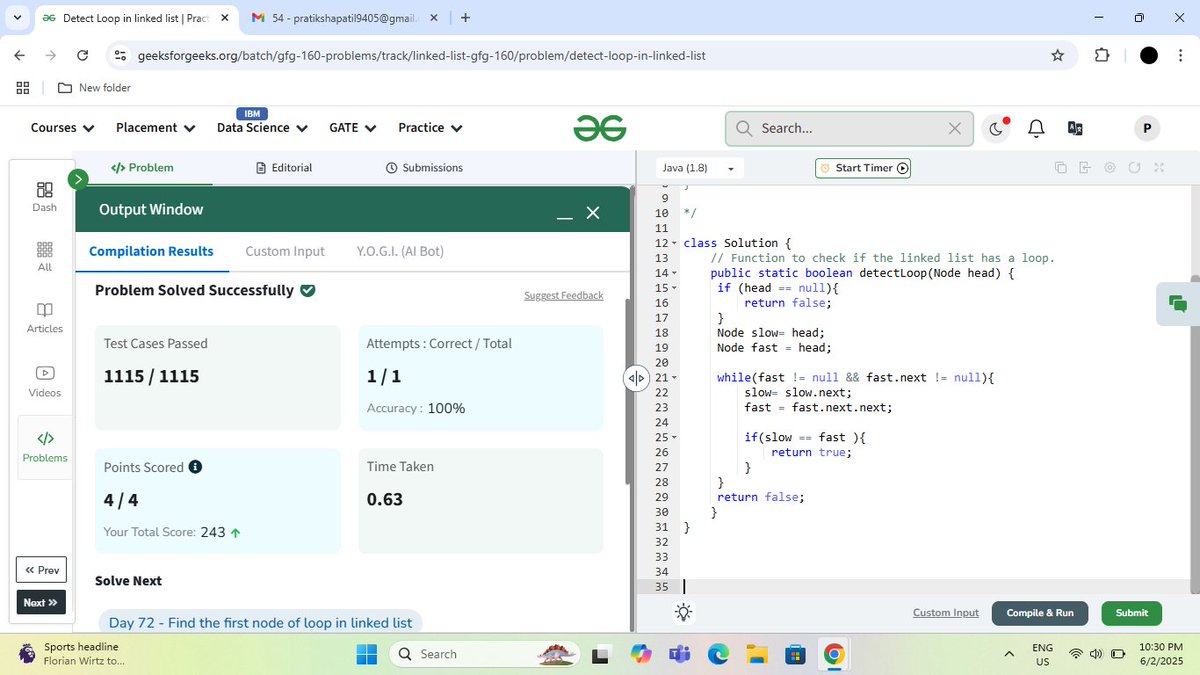Open Java (1.8) language dropdown

tap(698, 168)
